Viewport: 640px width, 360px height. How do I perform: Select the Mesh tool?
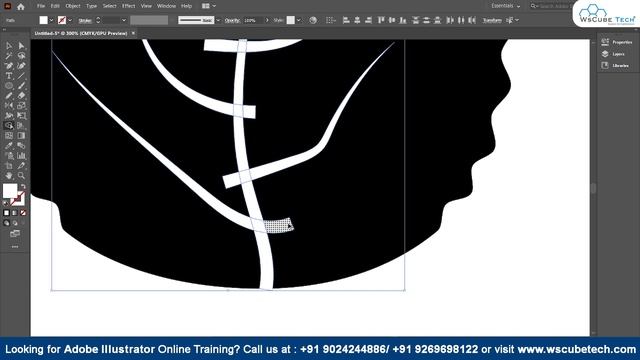[9, 136]
